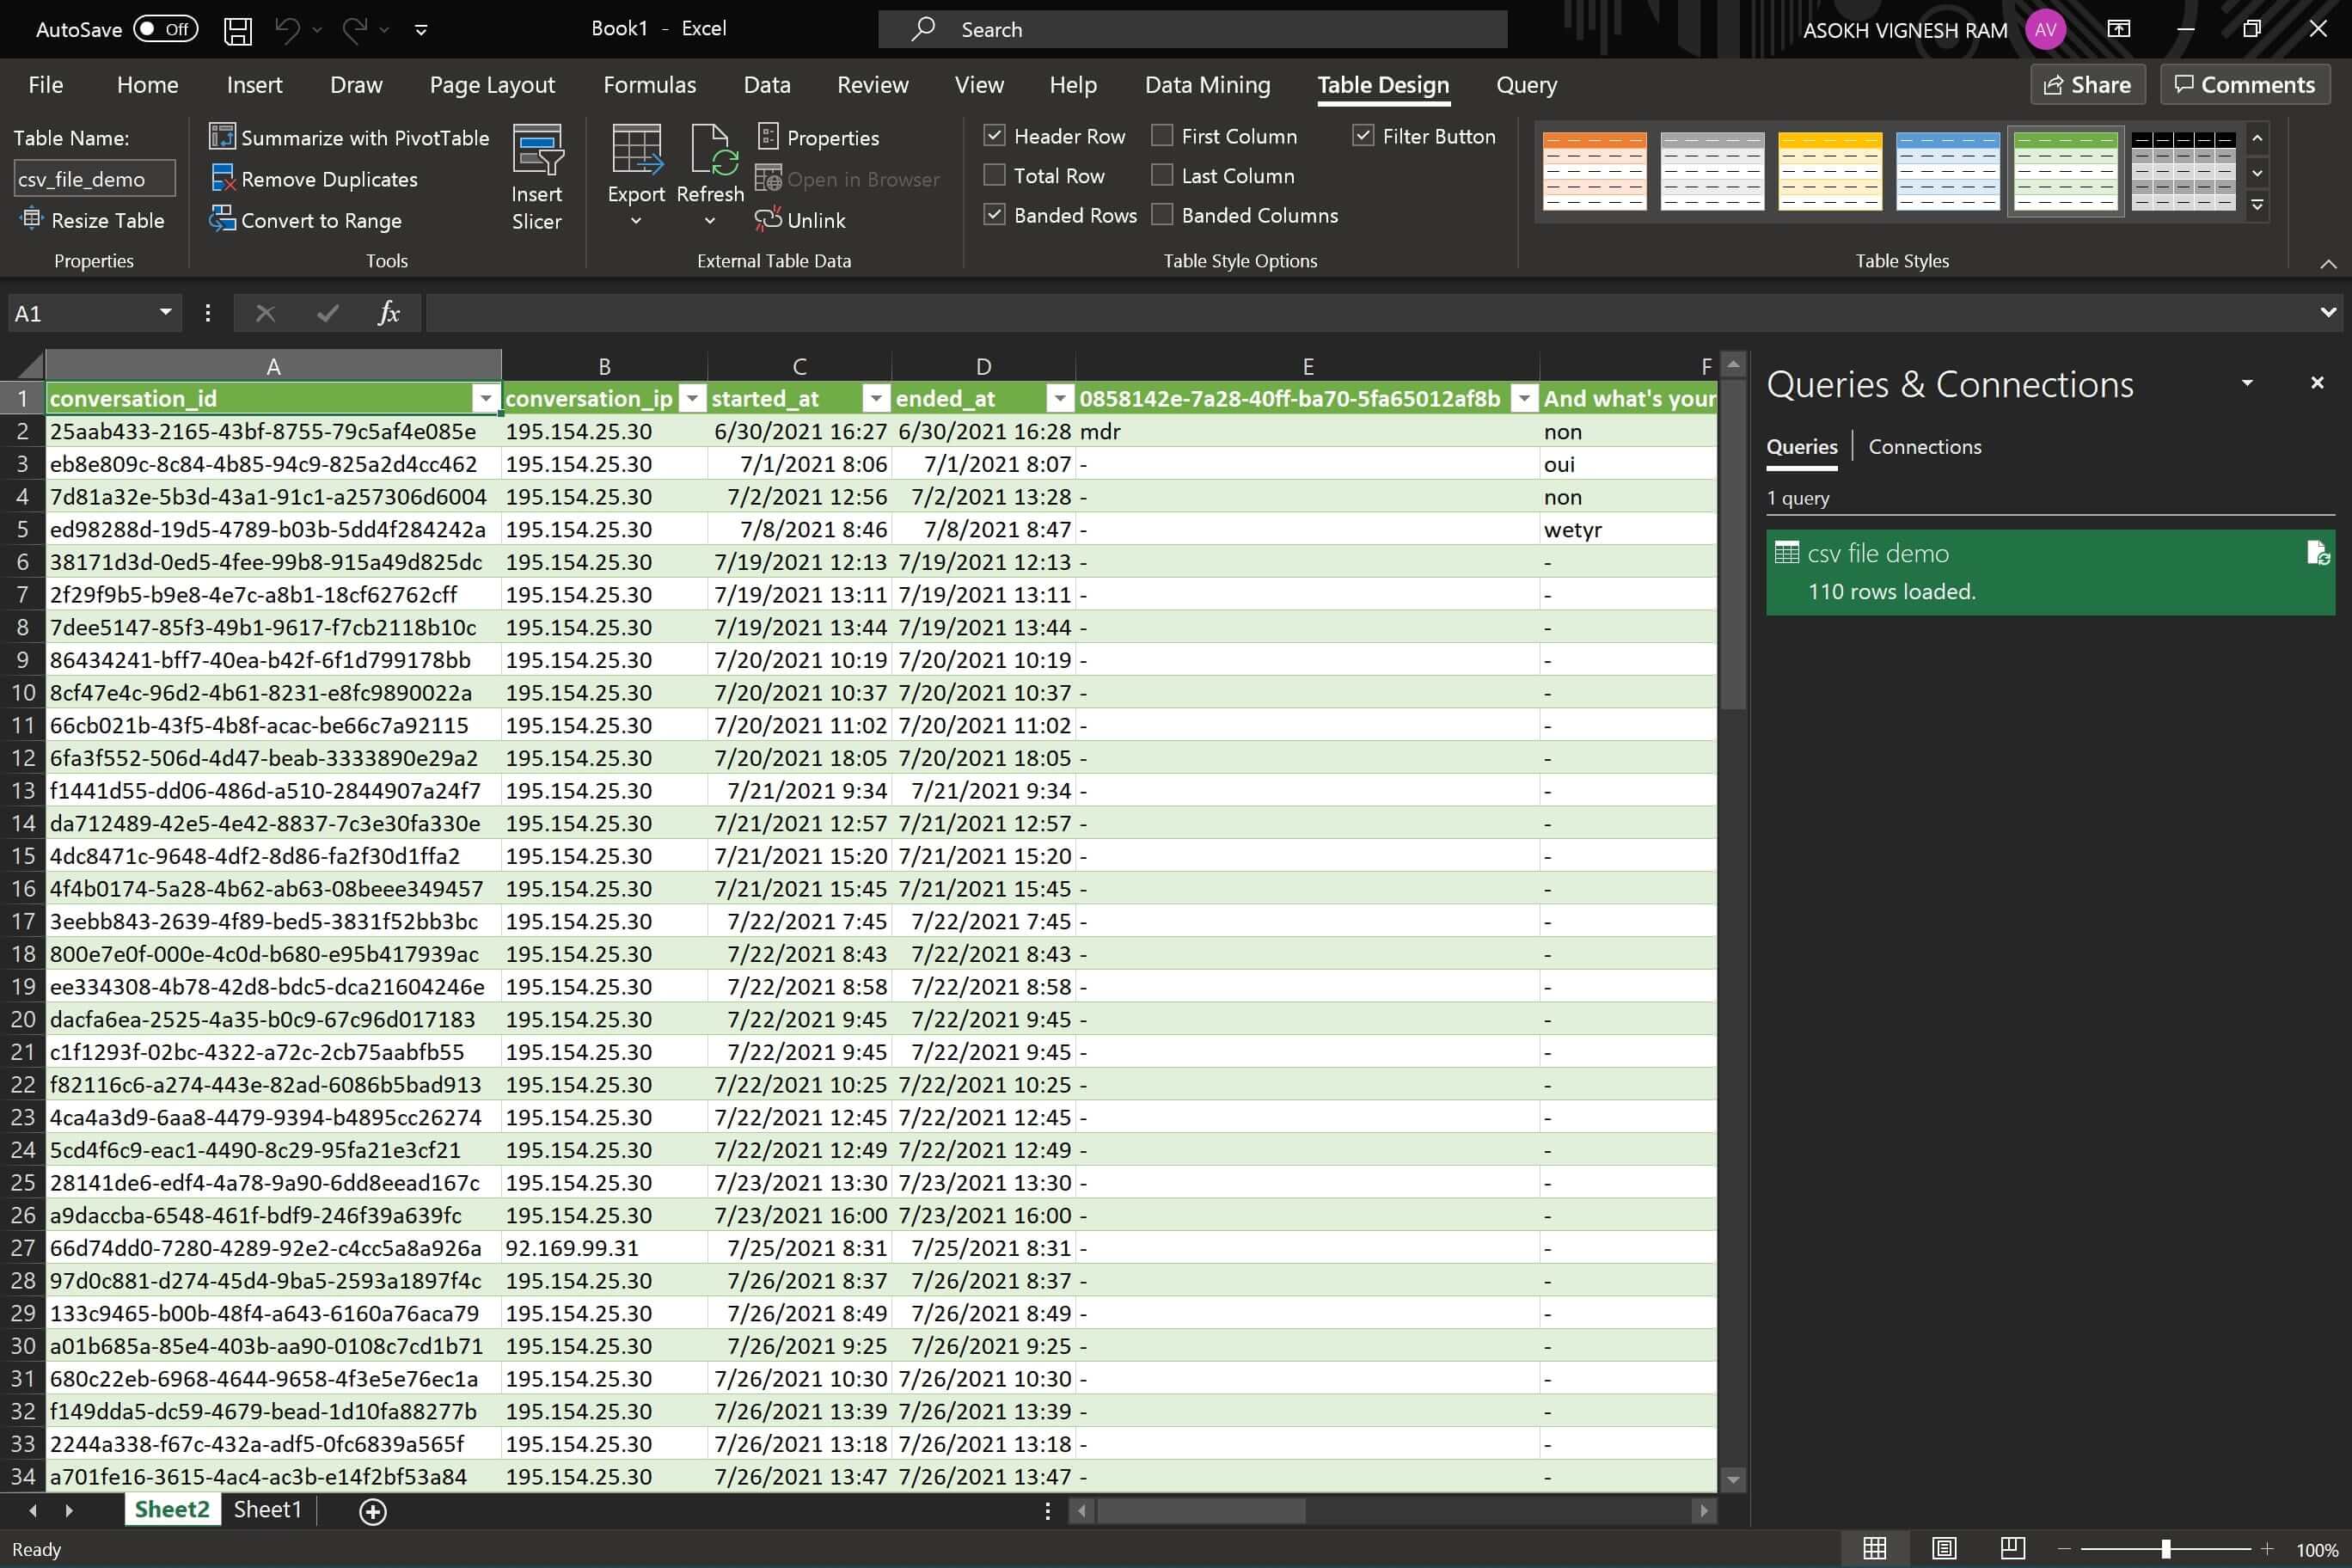Viewport: 2352px width, 1568px height.
Task: Switch to Connections tab in pane
Action: pyautogui.click(x=1924, y=447)
